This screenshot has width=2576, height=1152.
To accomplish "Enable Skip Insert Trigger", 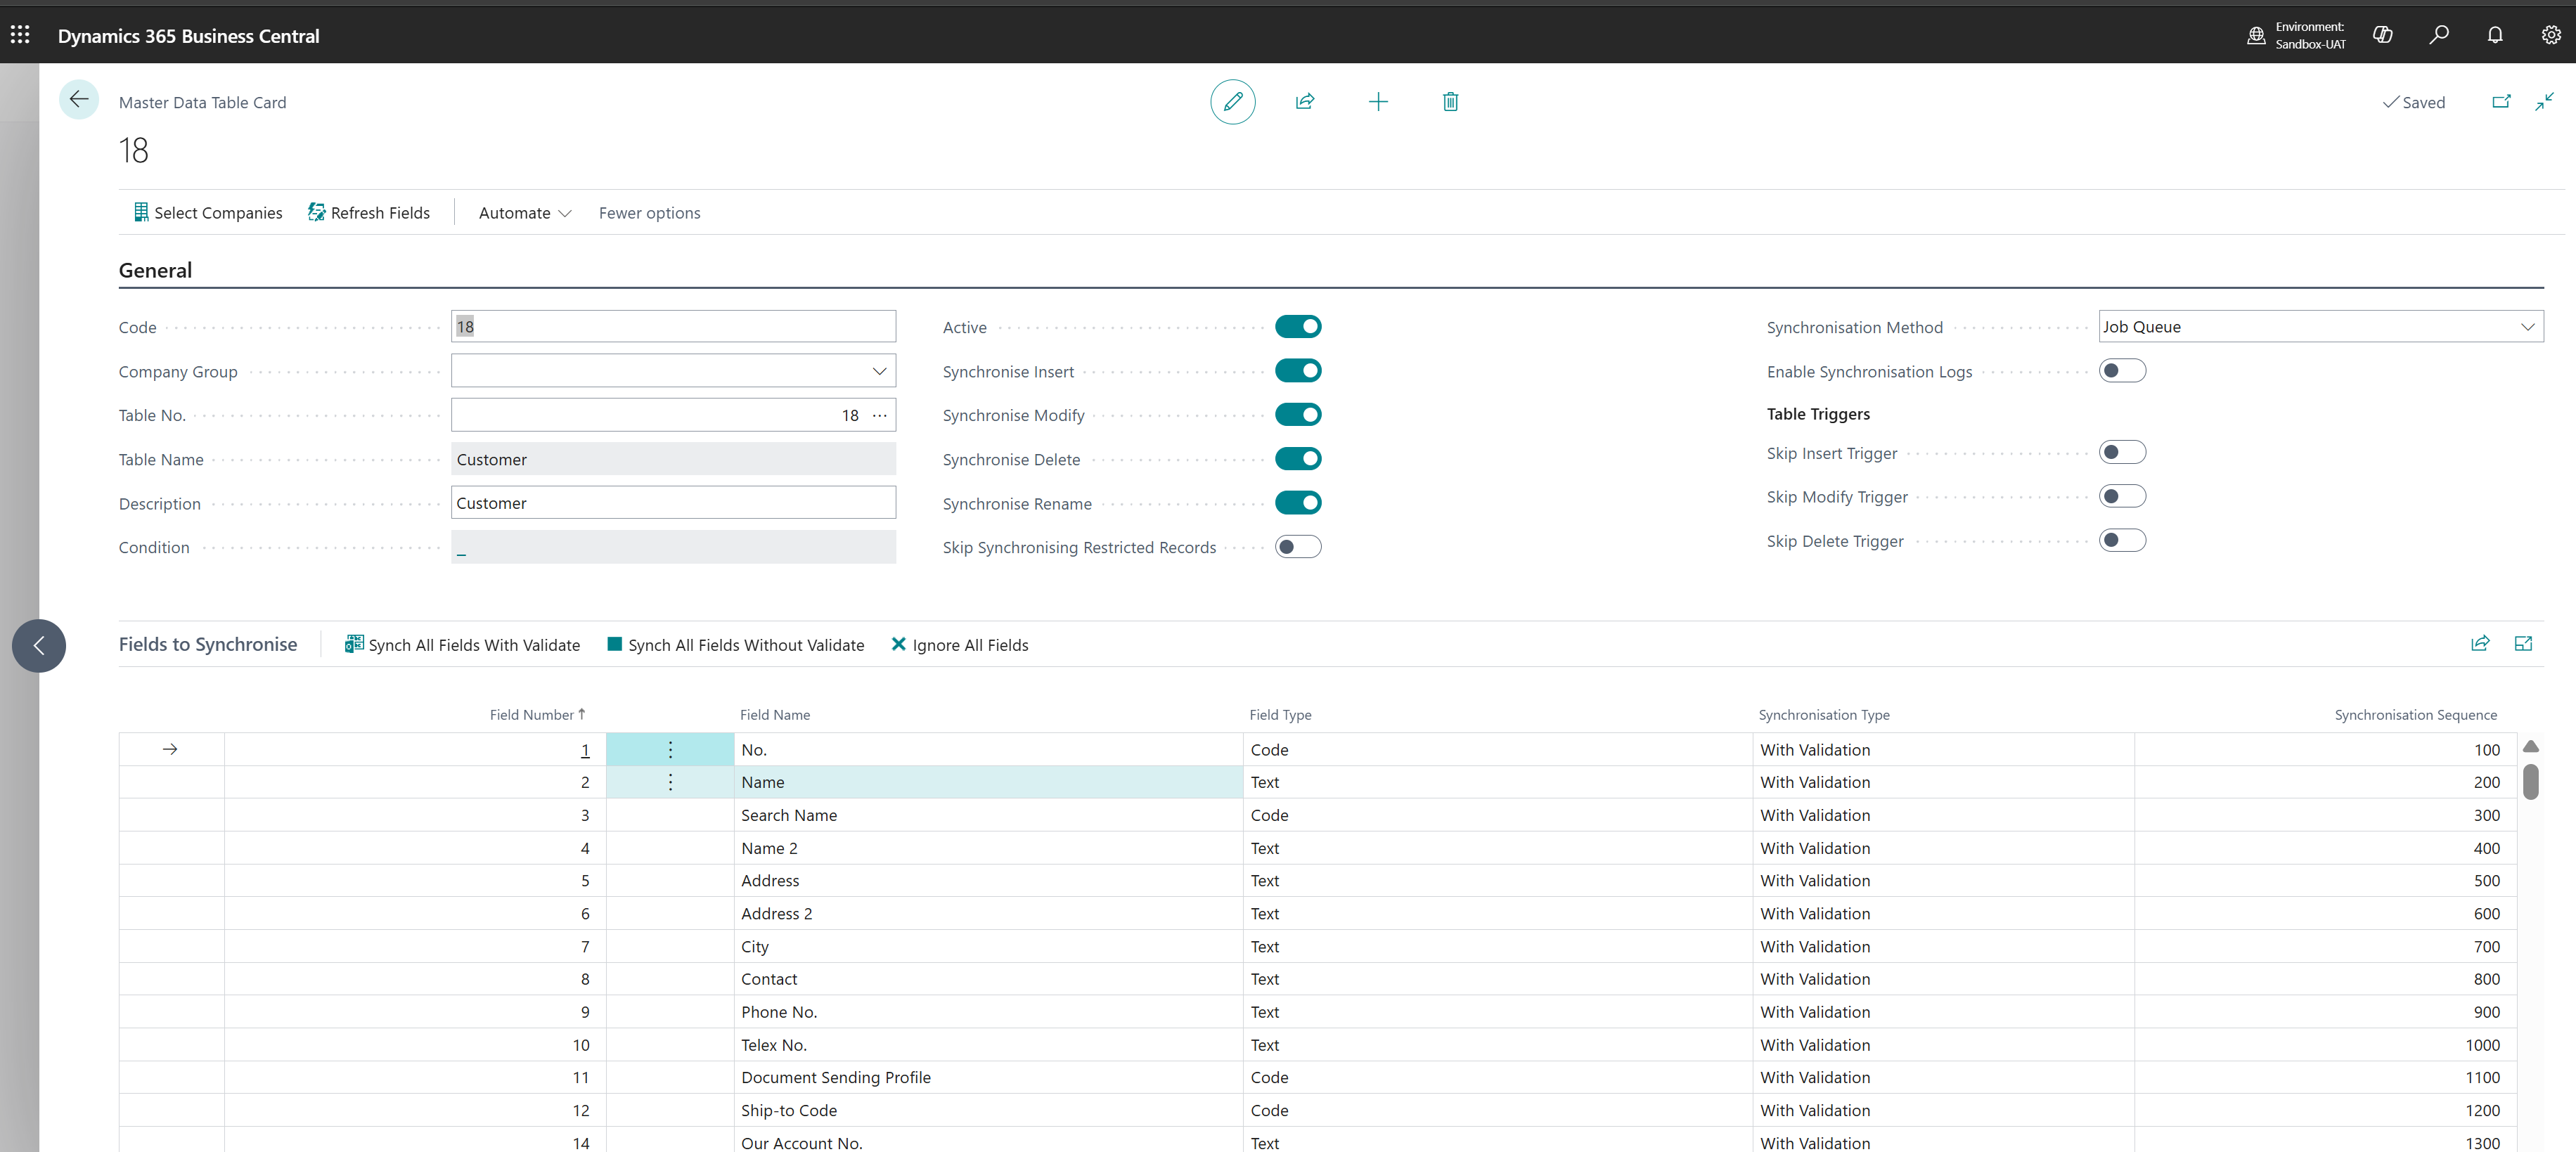I will tap(2122, 453).
